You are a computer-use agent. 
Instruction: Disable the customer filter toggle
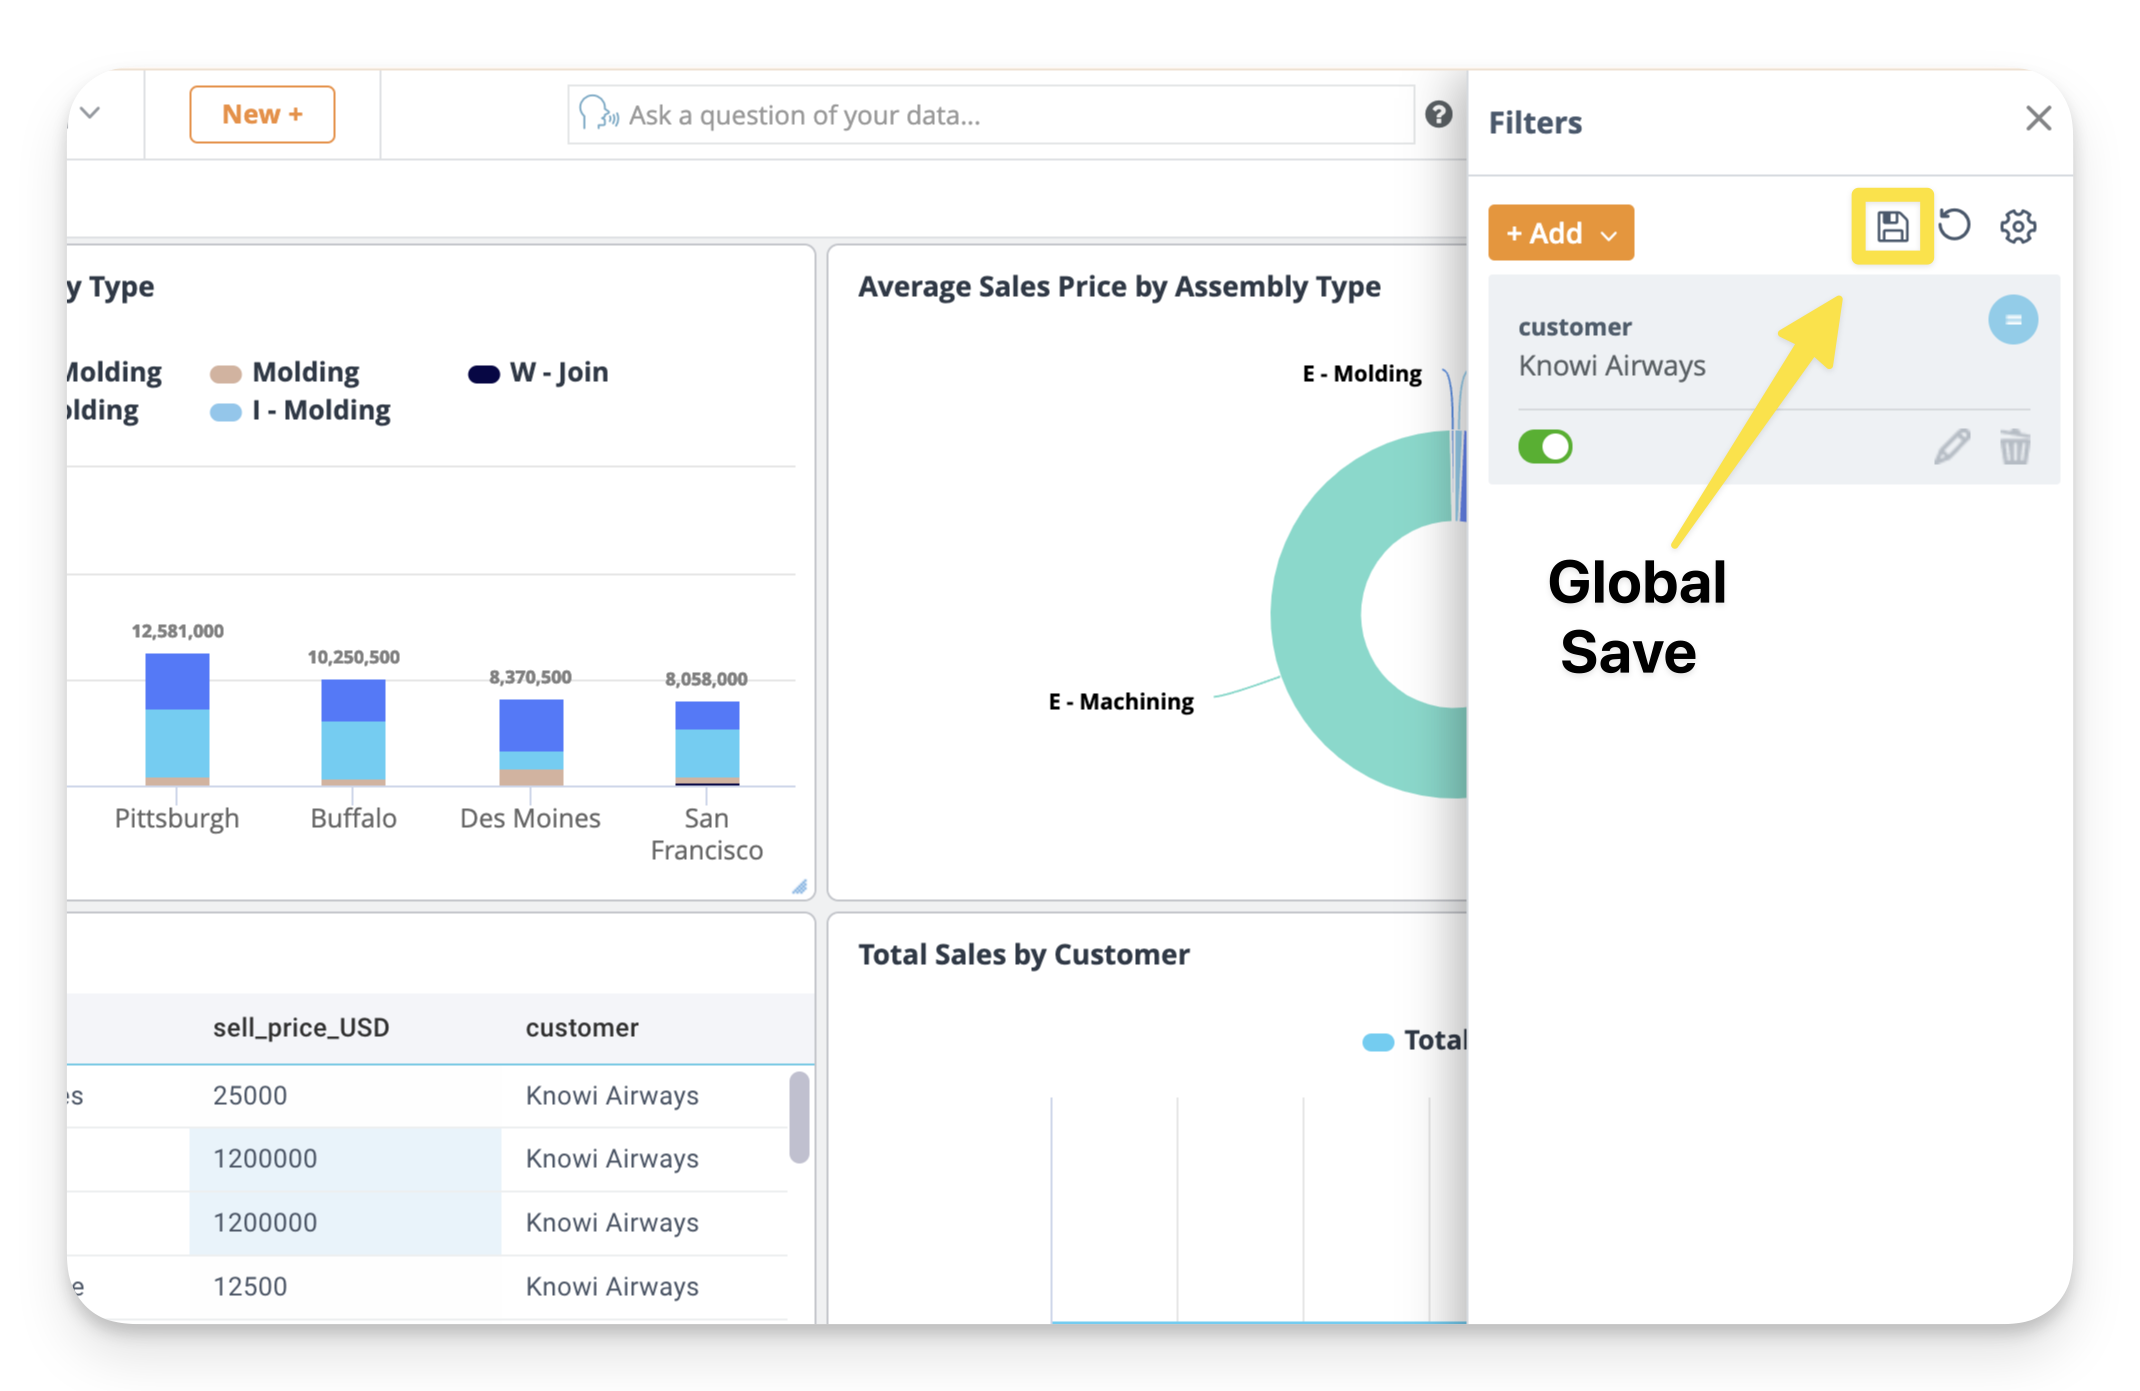tap(1544, 446)
